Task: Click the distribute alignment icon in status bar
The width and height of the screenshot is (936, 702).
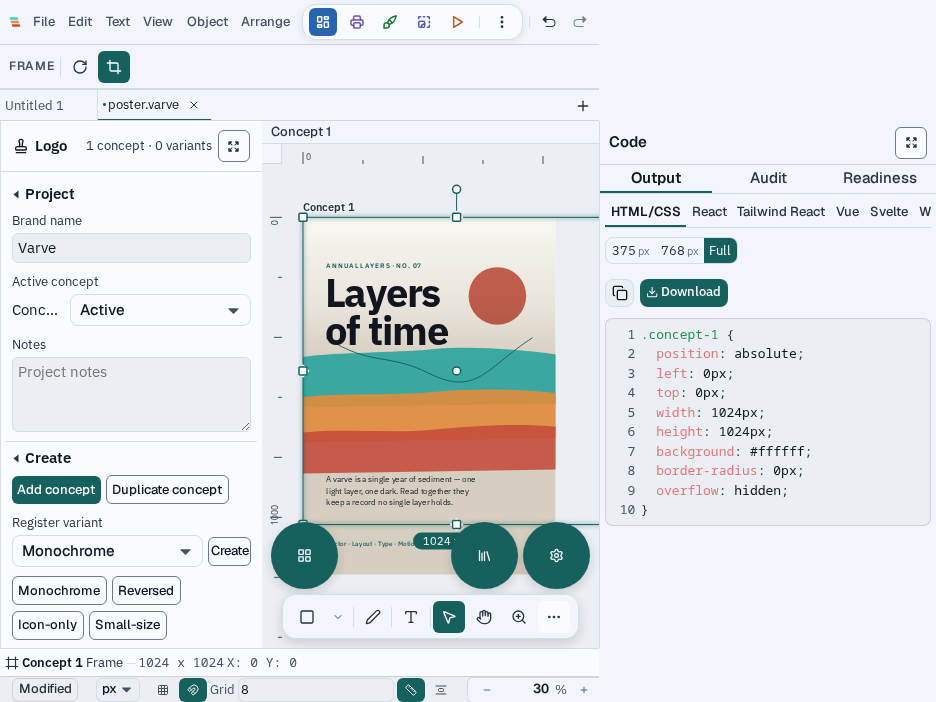Action: [441, 690]
